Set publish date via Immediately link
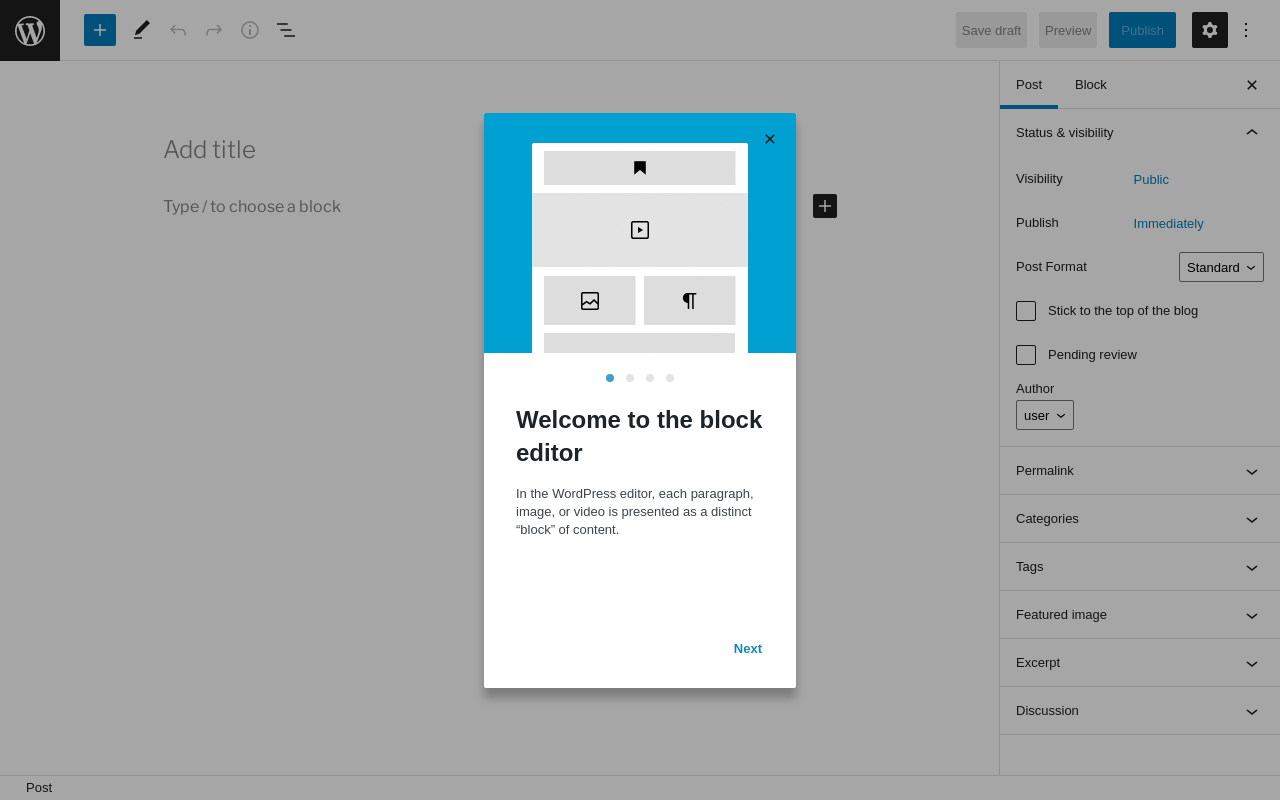1280x800 pixels. (x=1168, y=224)
